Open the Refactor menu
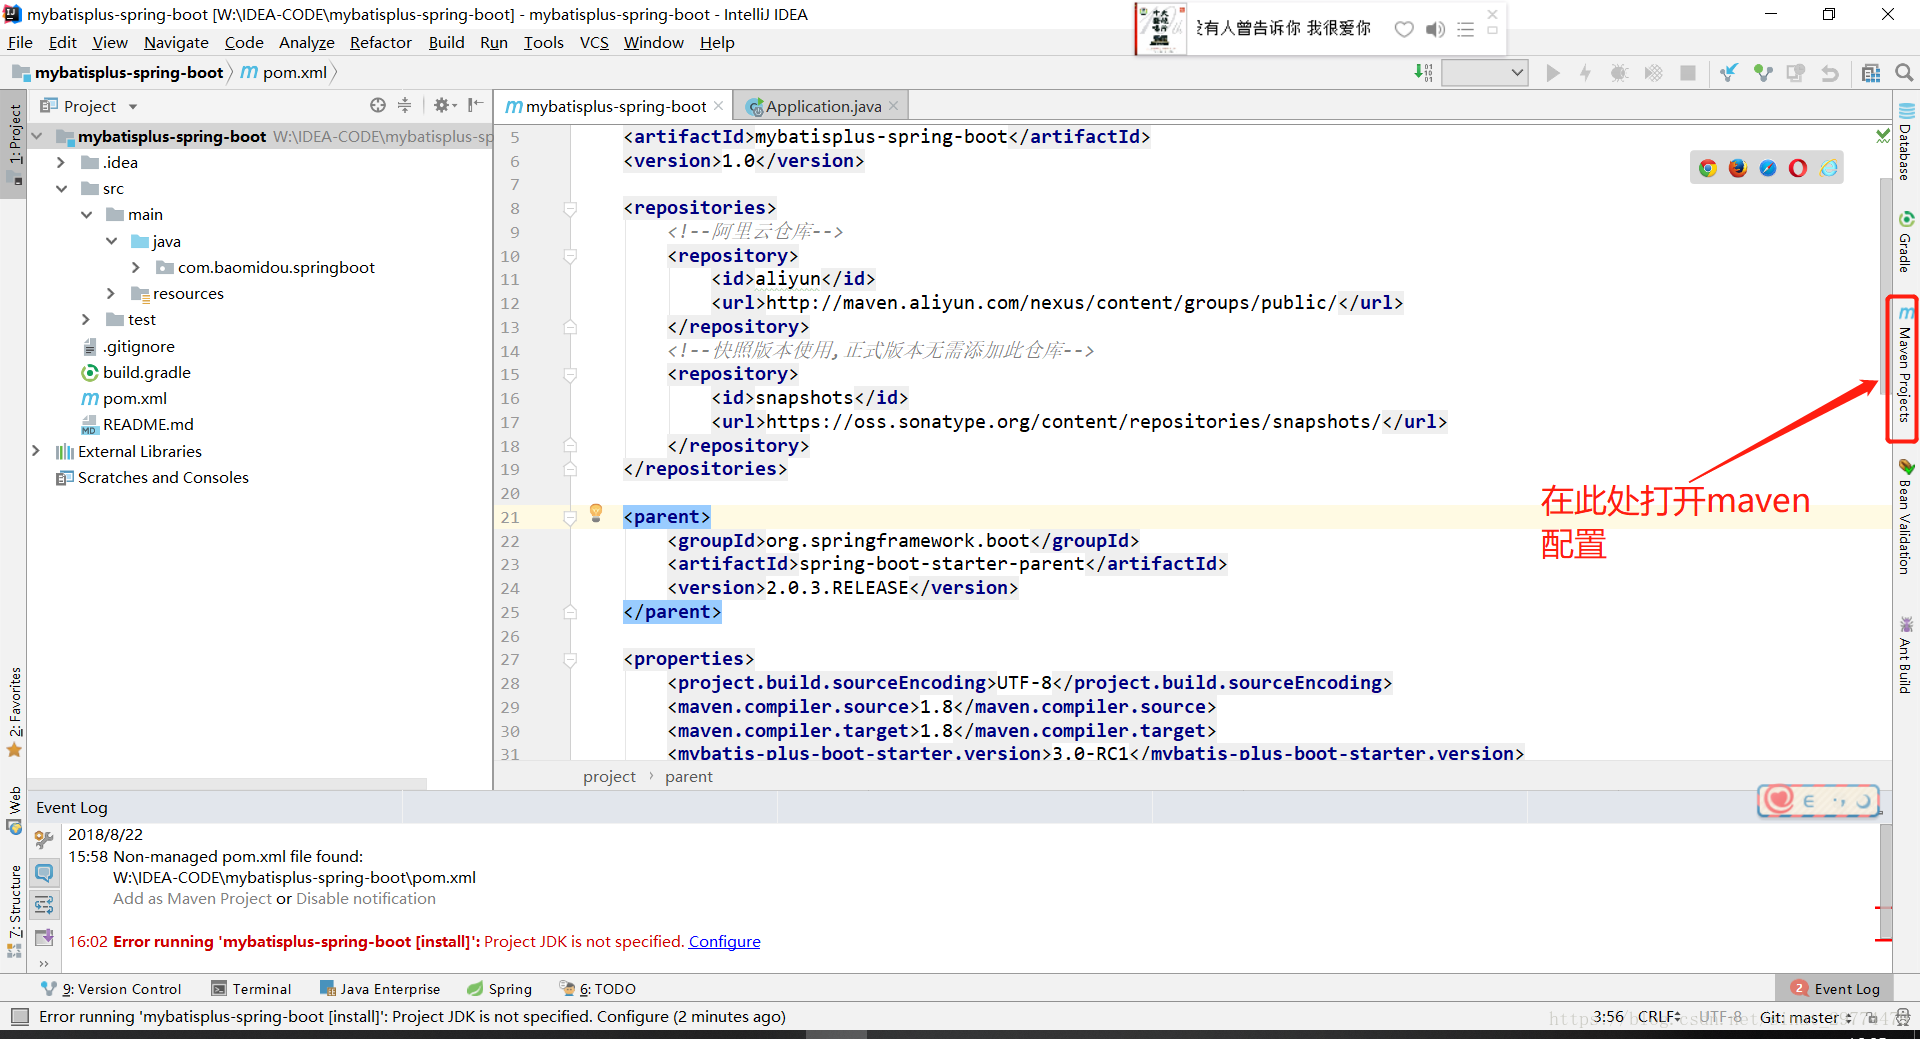Image resolution: width=1920 pixels, height=1039 pixels. (380, 42)
